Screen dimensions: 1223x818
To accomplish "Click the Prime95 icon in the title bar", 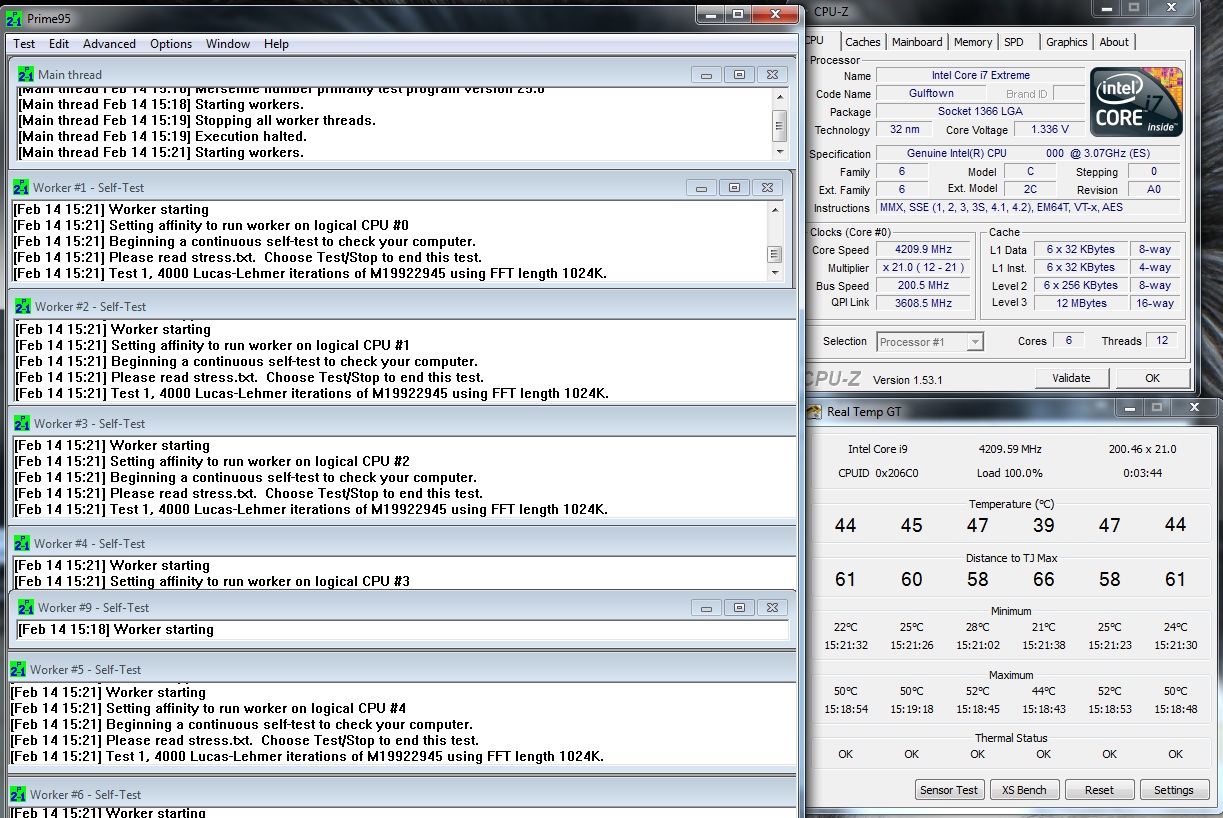I will click(x=15, y=18).
